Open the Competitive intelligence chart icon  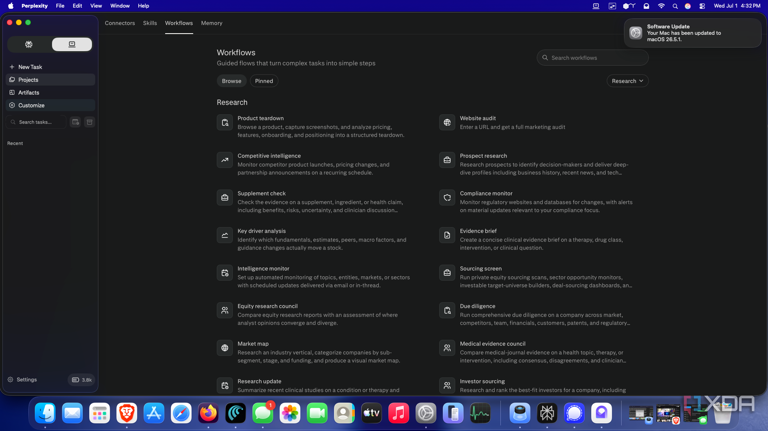pos(225,160)
